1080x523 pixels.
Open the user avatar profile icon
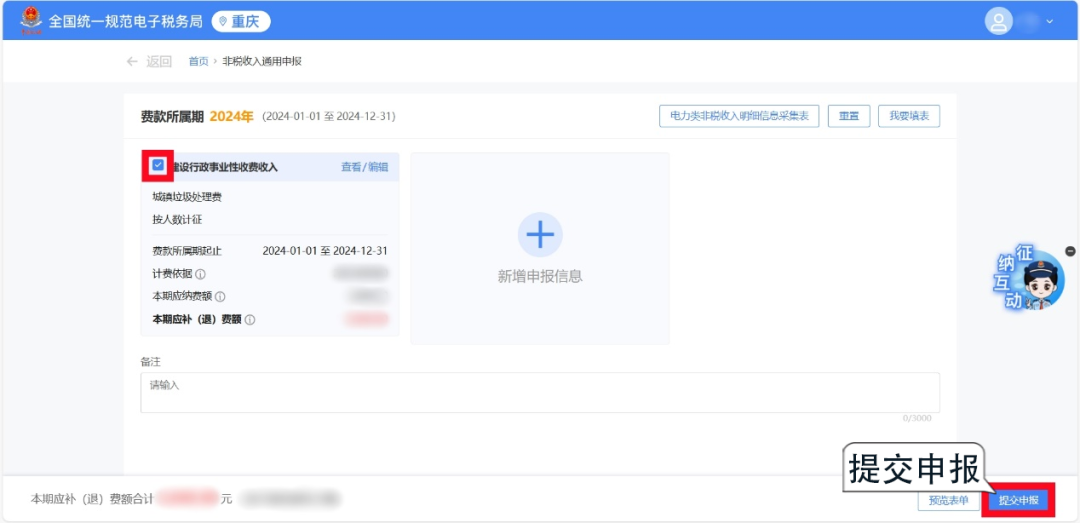999,21
